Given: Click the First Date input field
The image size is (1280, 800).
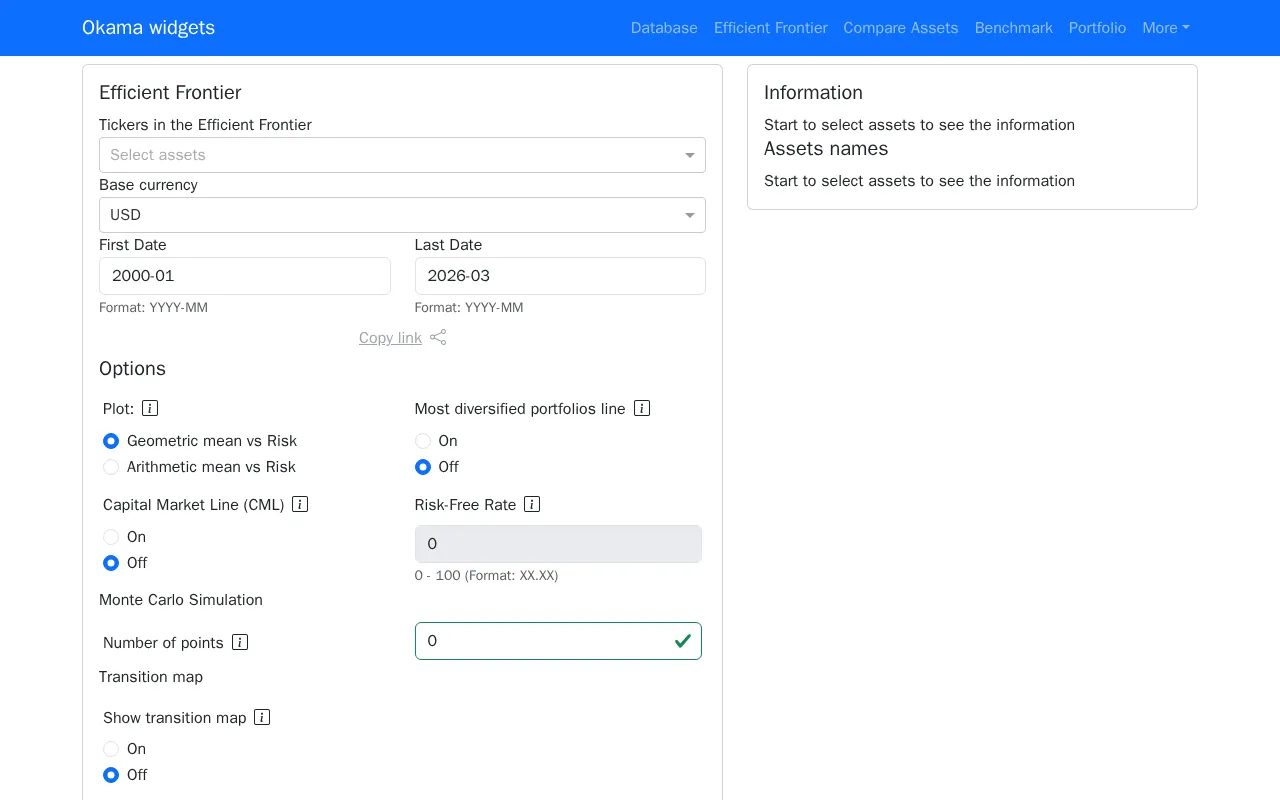Looking at the screenshot, I should click(x=245, y=276).
